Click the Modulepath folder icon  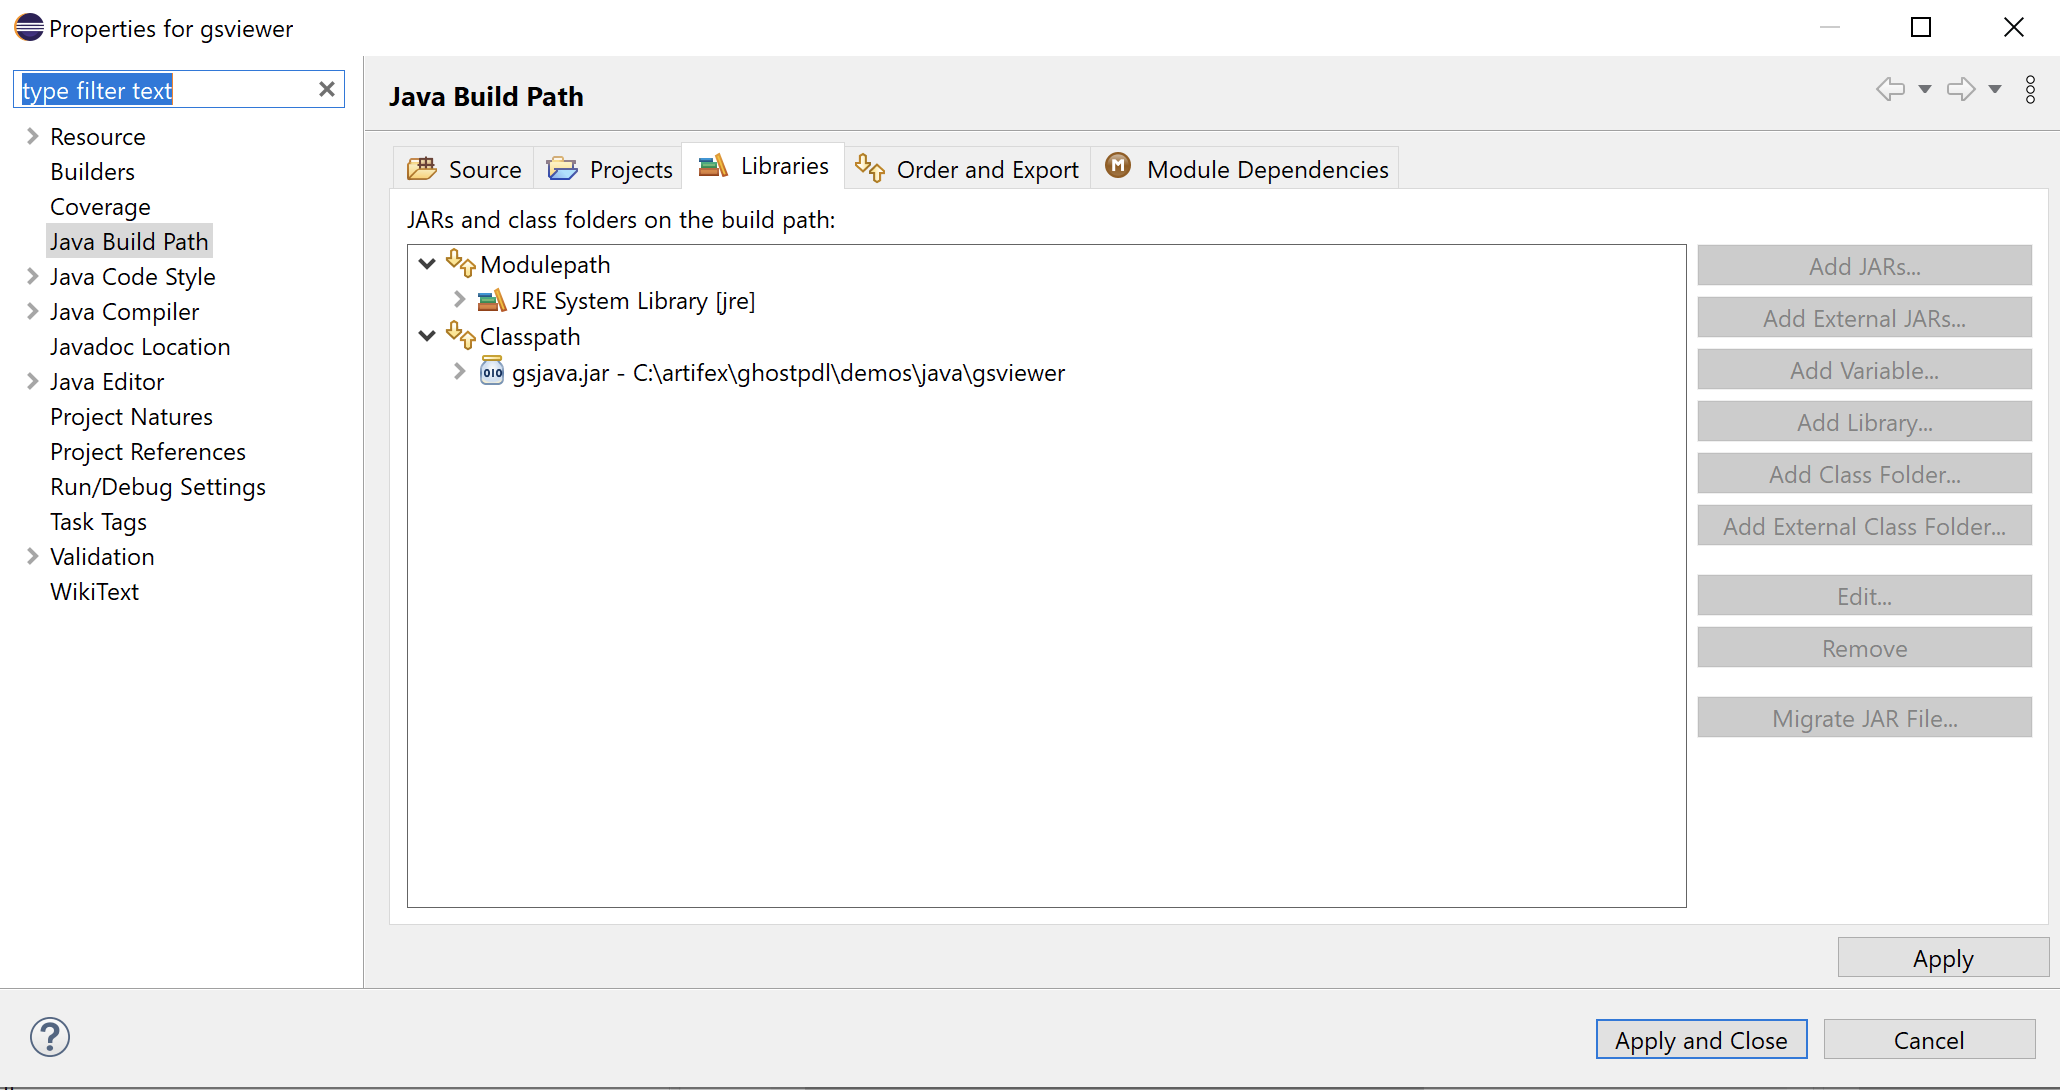(459, 263)
